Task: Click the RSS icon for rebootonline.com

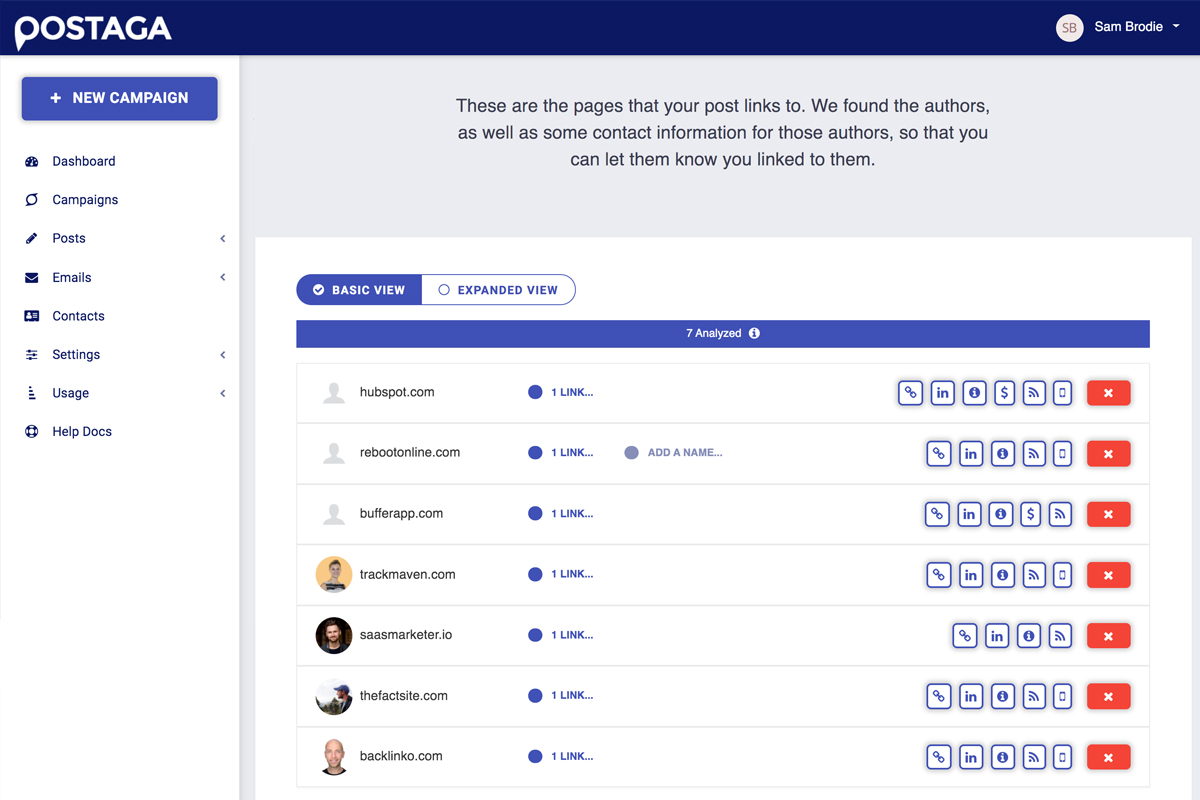Action: pyautogui.click(x=1034, y=453)
